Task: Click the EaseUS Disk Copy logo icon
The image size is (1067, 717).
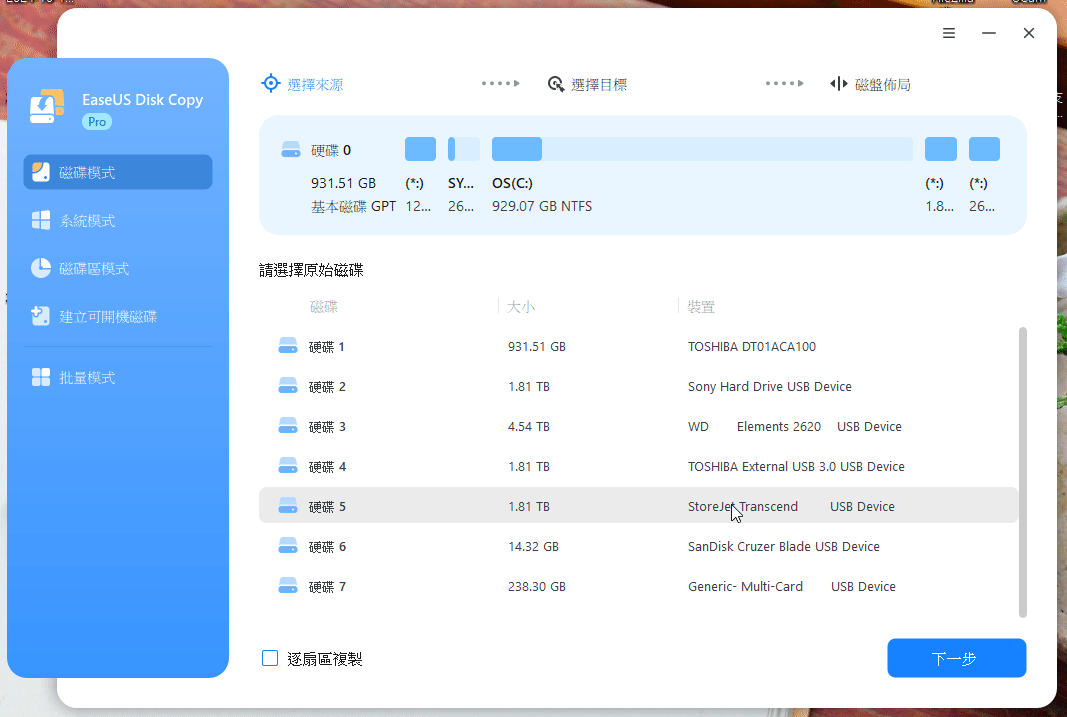Action: 47,106
